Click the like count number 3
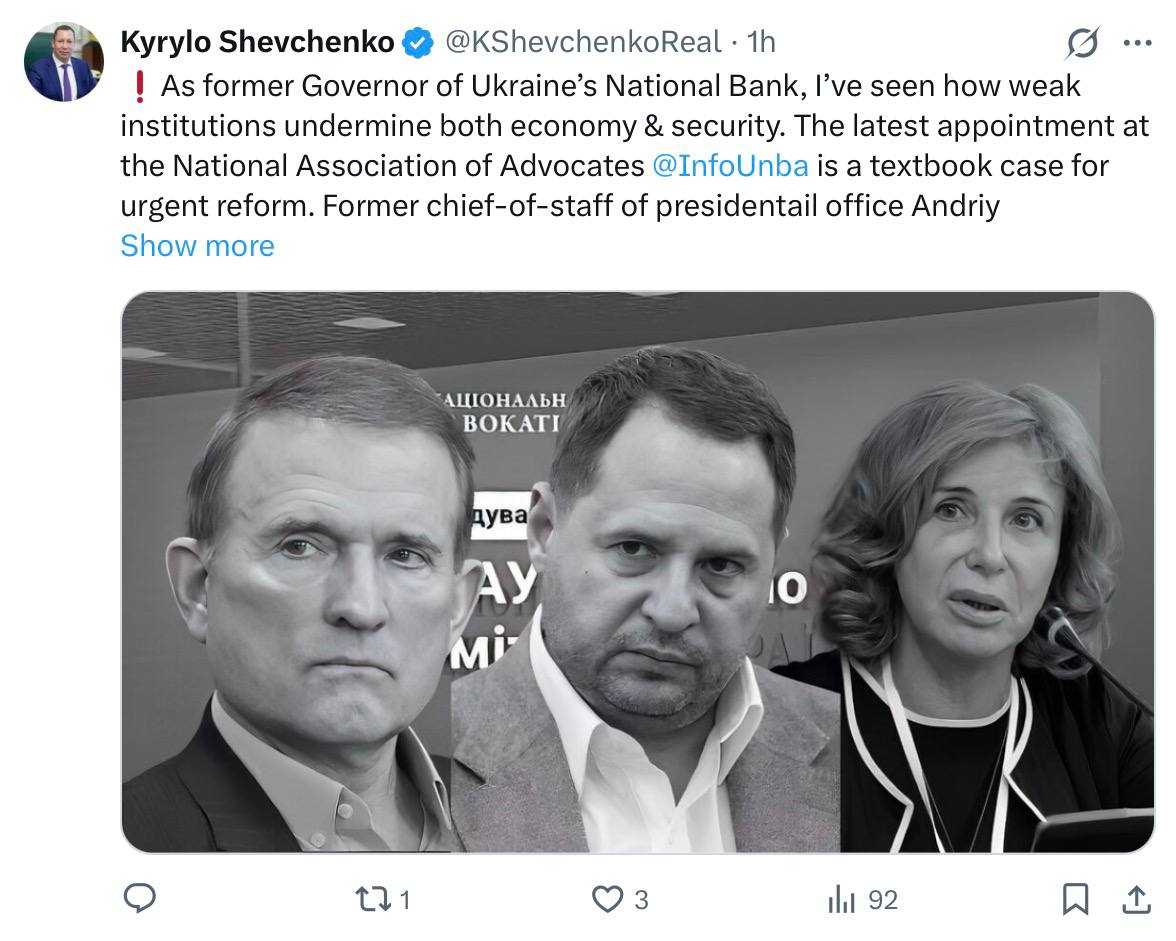 [641, 900]
